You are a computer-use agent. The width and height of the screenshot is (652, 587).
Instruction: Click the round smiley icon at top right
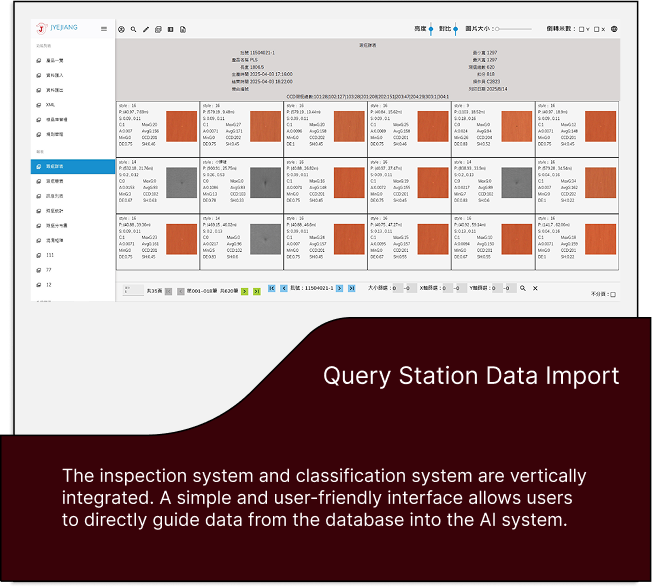tap(615, 29)
